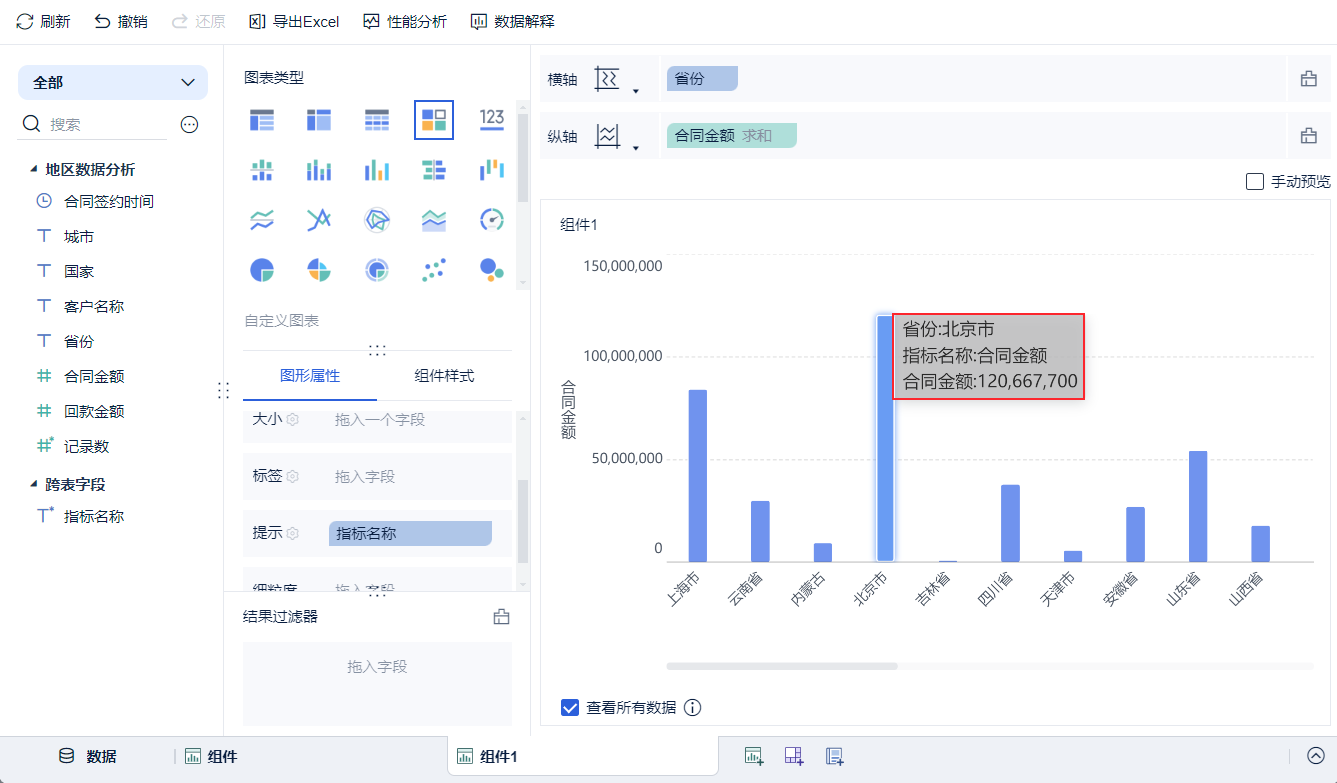Switch to the 组件样式 tab
The width and height of the screenshot is (1337, 783).
pos(445,376)
